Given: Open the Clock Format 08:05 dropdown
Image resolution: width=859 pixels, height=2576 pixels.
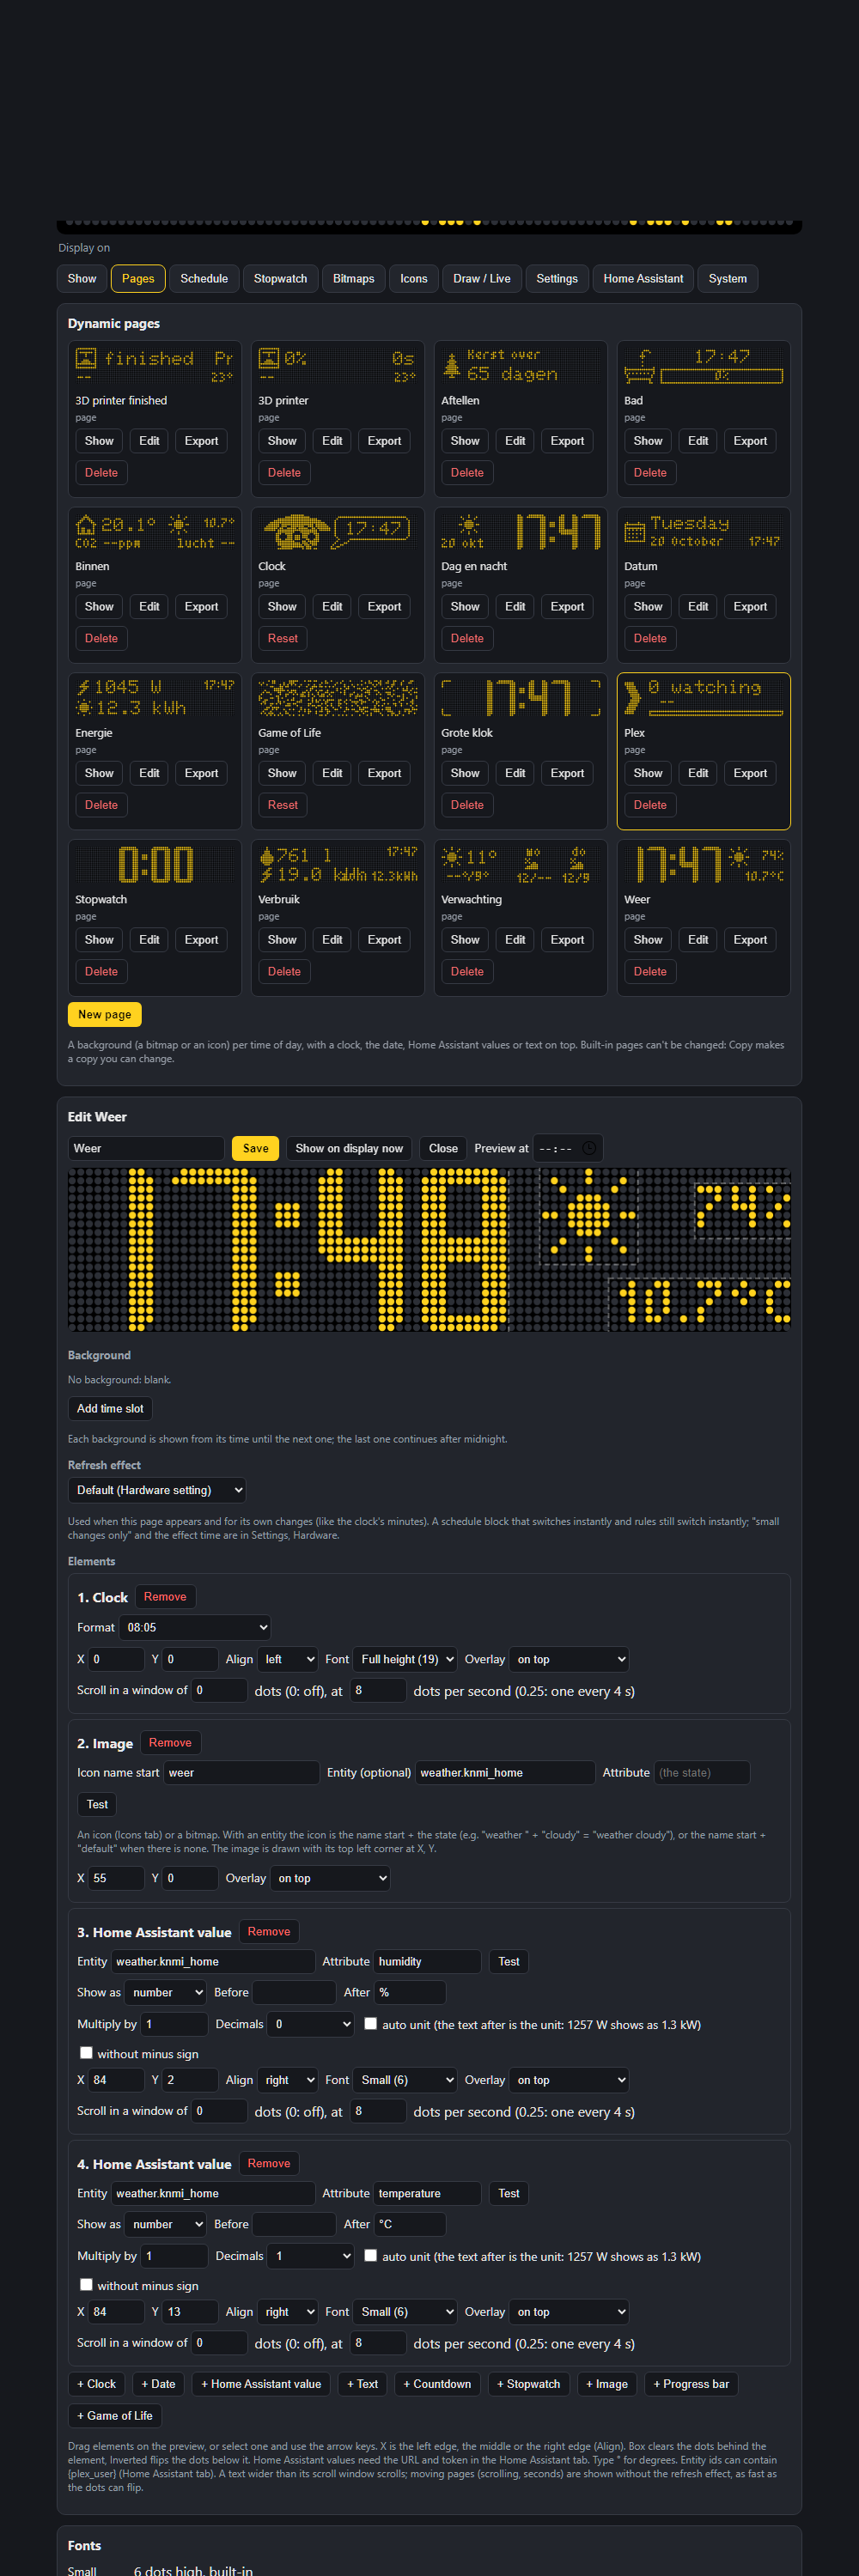Looking at the screenshot, I should pyautogui.click(x=195, y=1627).
